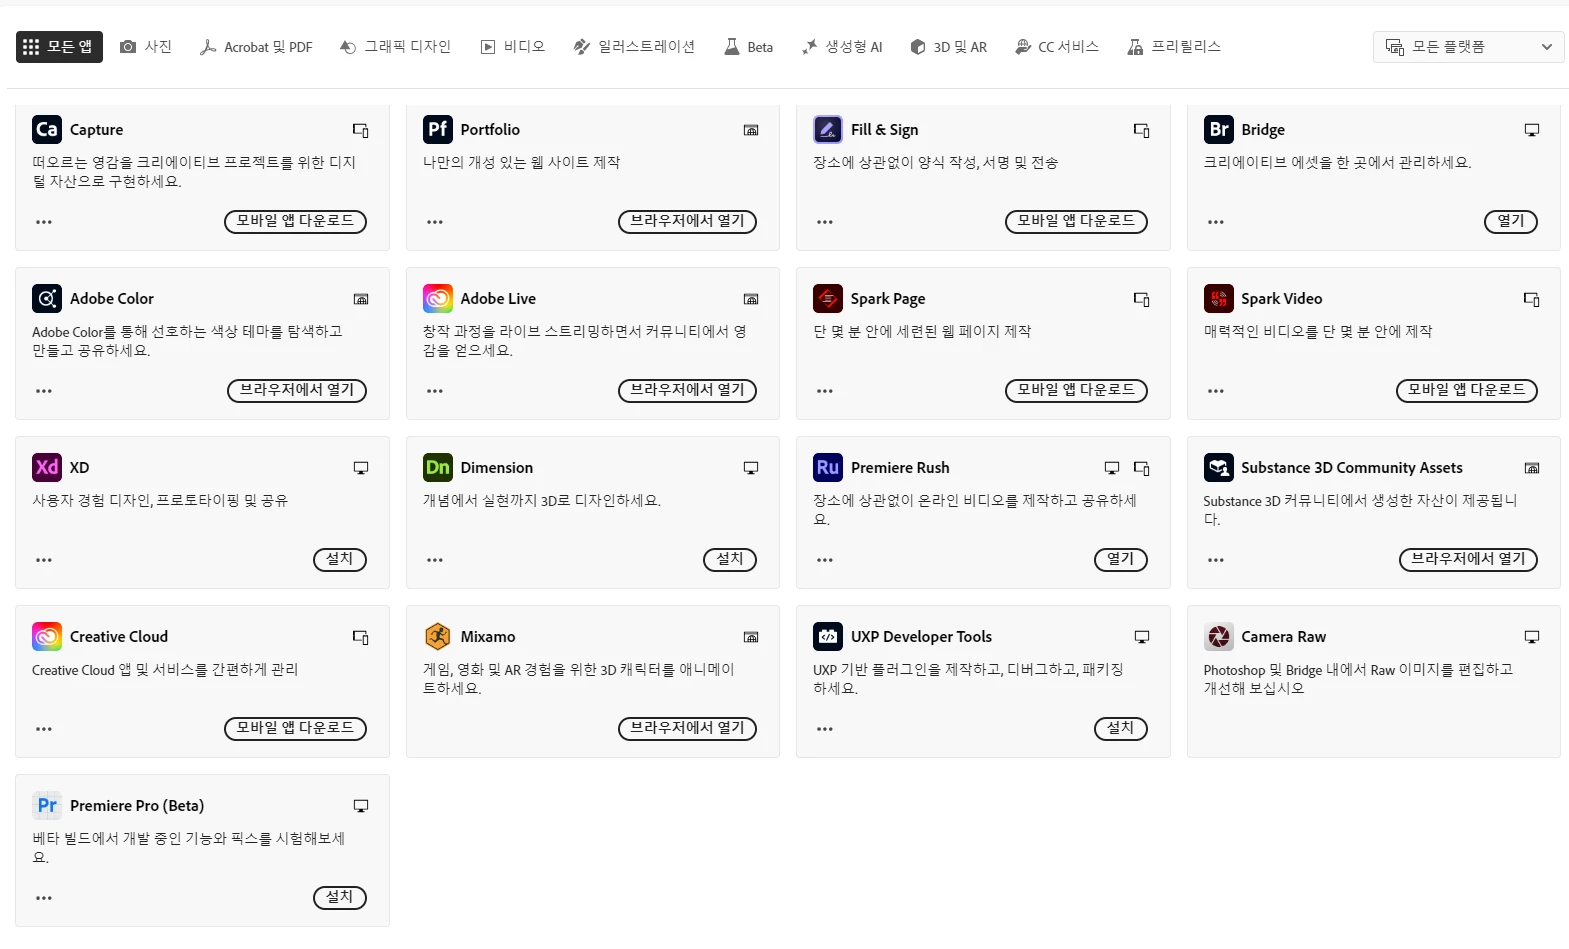Open the 모든 플랫폼 platform dropdown
The height and width of the screenshot is (949, 1569).
1468,47
